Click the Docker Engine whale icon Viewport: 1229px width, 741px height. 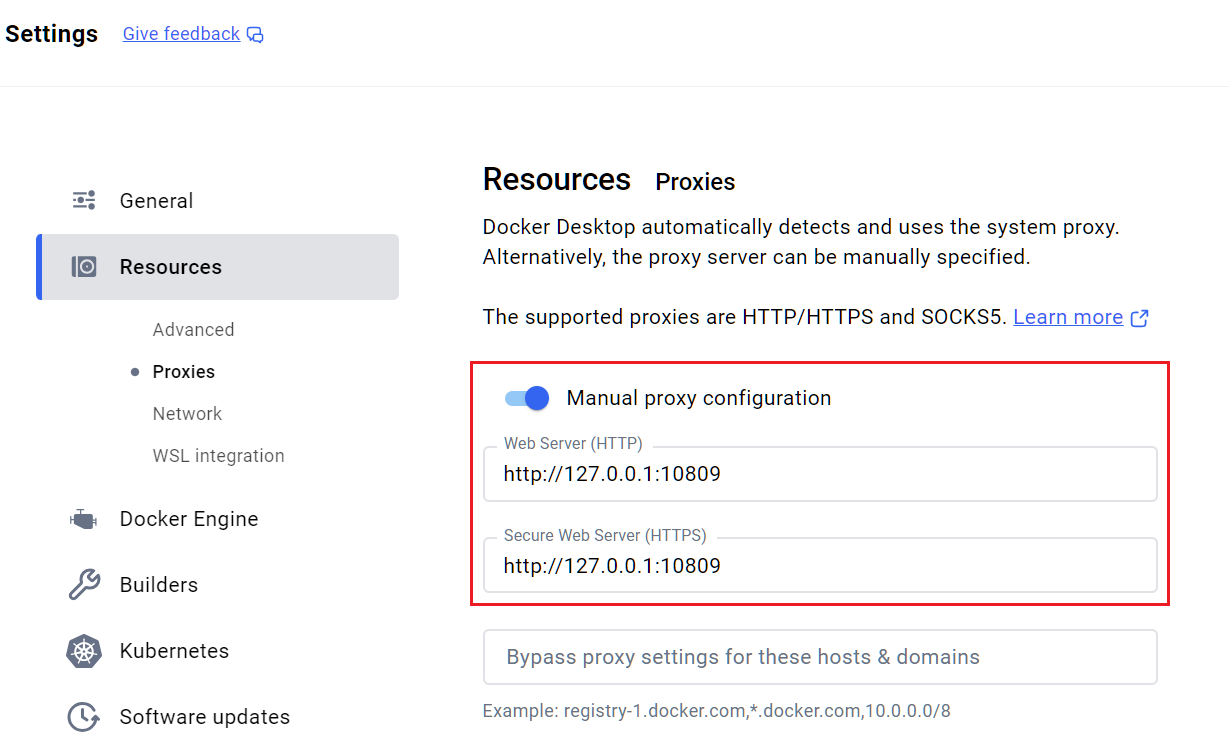(x=83, y=519)
